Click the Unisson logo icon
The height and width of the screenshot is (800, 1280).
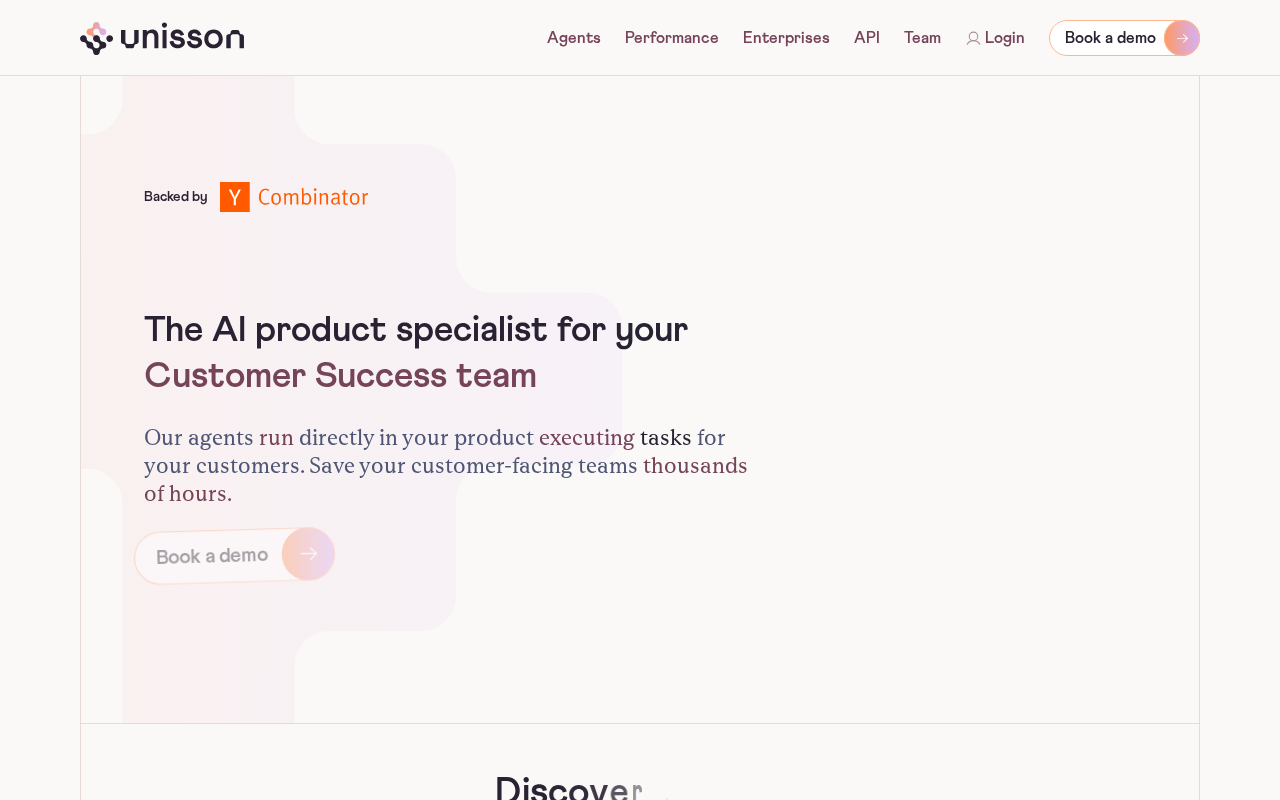[x=94, y=38]
